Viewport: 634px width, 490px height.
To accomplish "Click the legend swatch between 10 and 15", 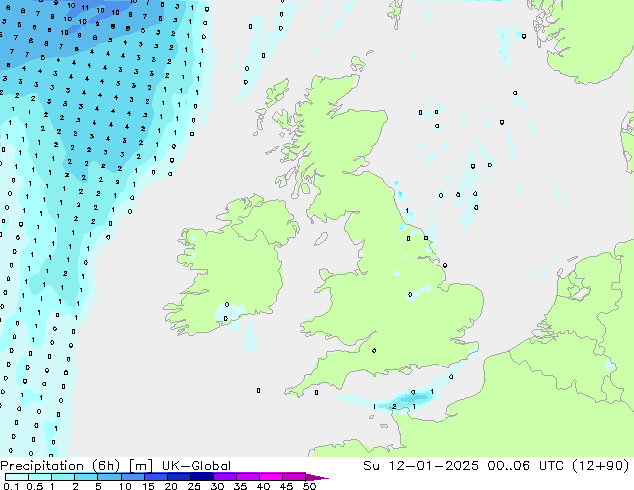I will (x=132, y=477).
